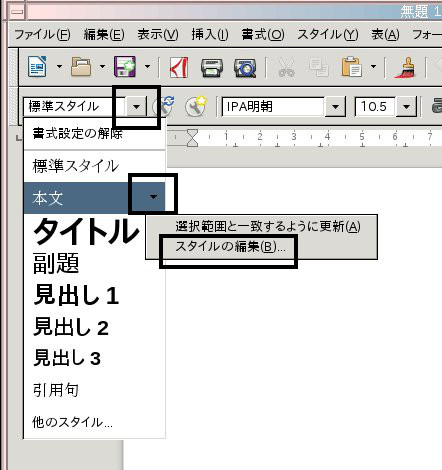Click the Update Style icon

164,106
